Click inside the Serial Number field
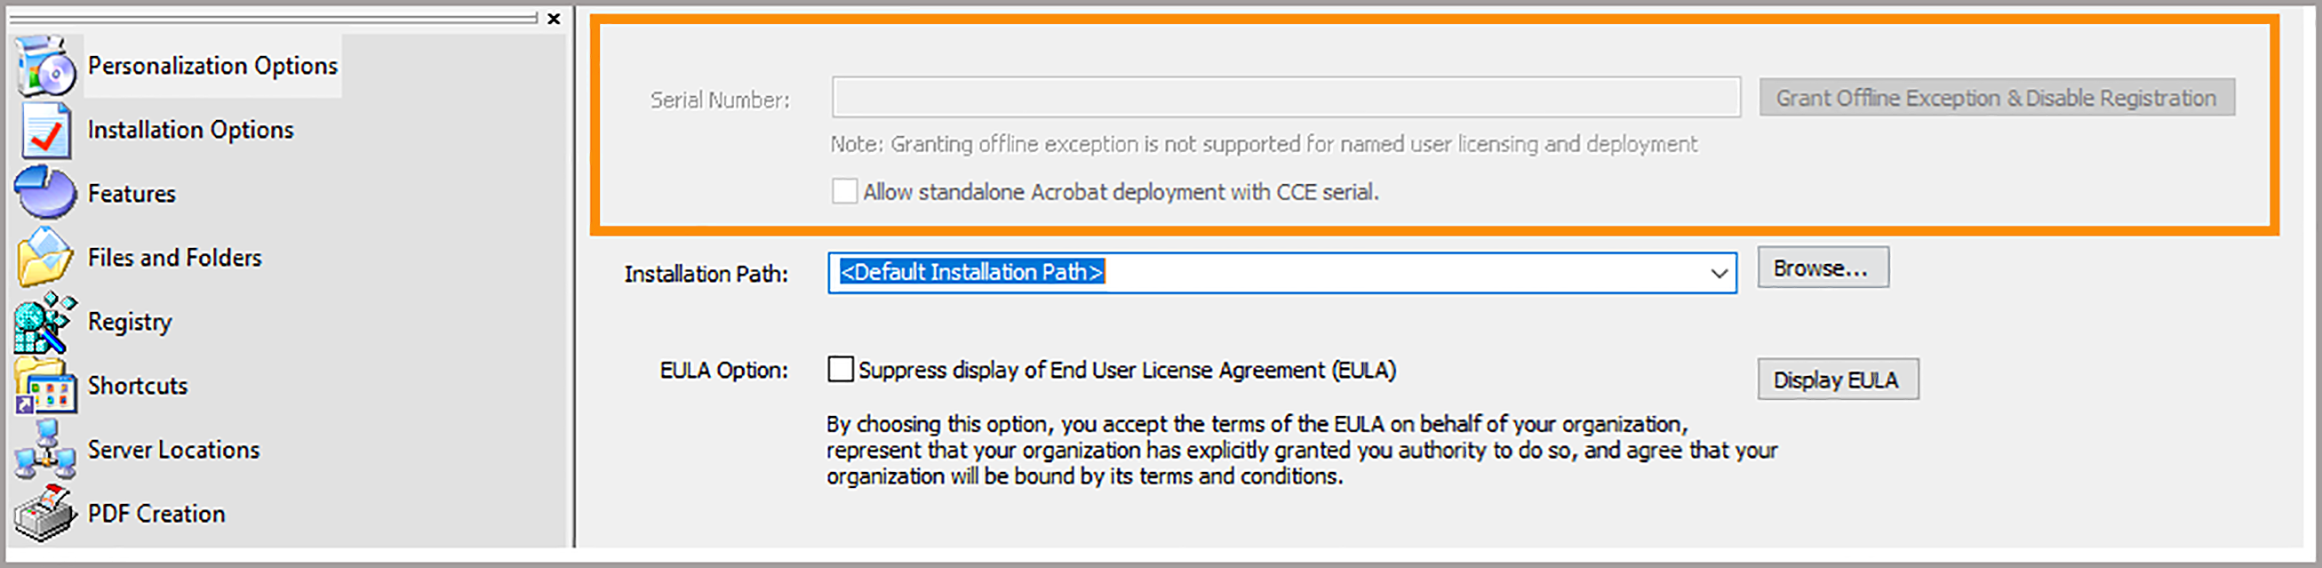Viewport: 2322px width, 568px height. (1285, 98)
